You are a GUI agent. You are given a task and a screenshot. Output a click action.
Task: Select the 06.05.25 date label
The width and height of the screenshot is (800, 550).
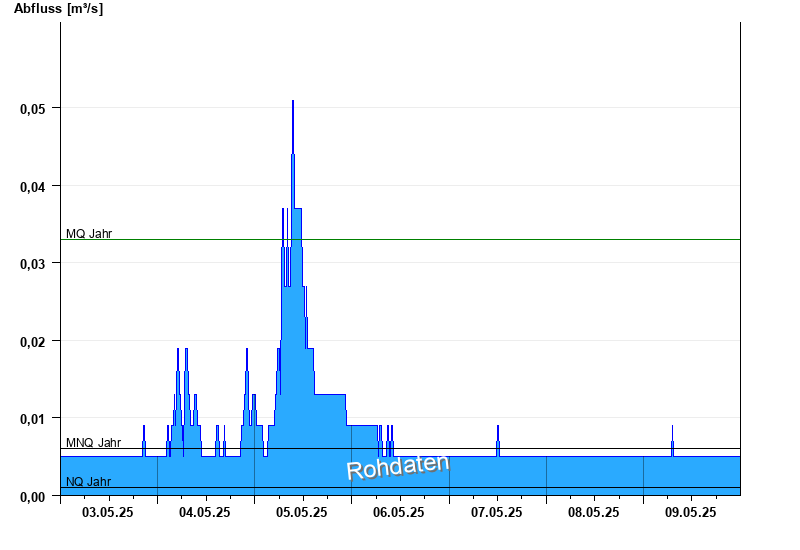398,512
